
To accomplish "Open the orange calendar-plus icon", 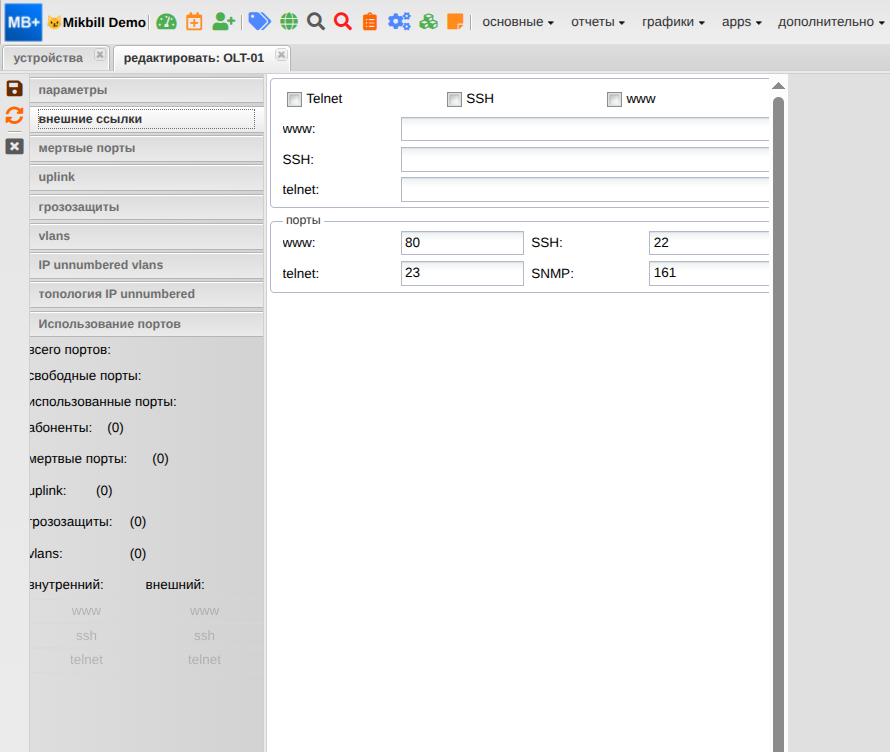I will tap(194, 21).
